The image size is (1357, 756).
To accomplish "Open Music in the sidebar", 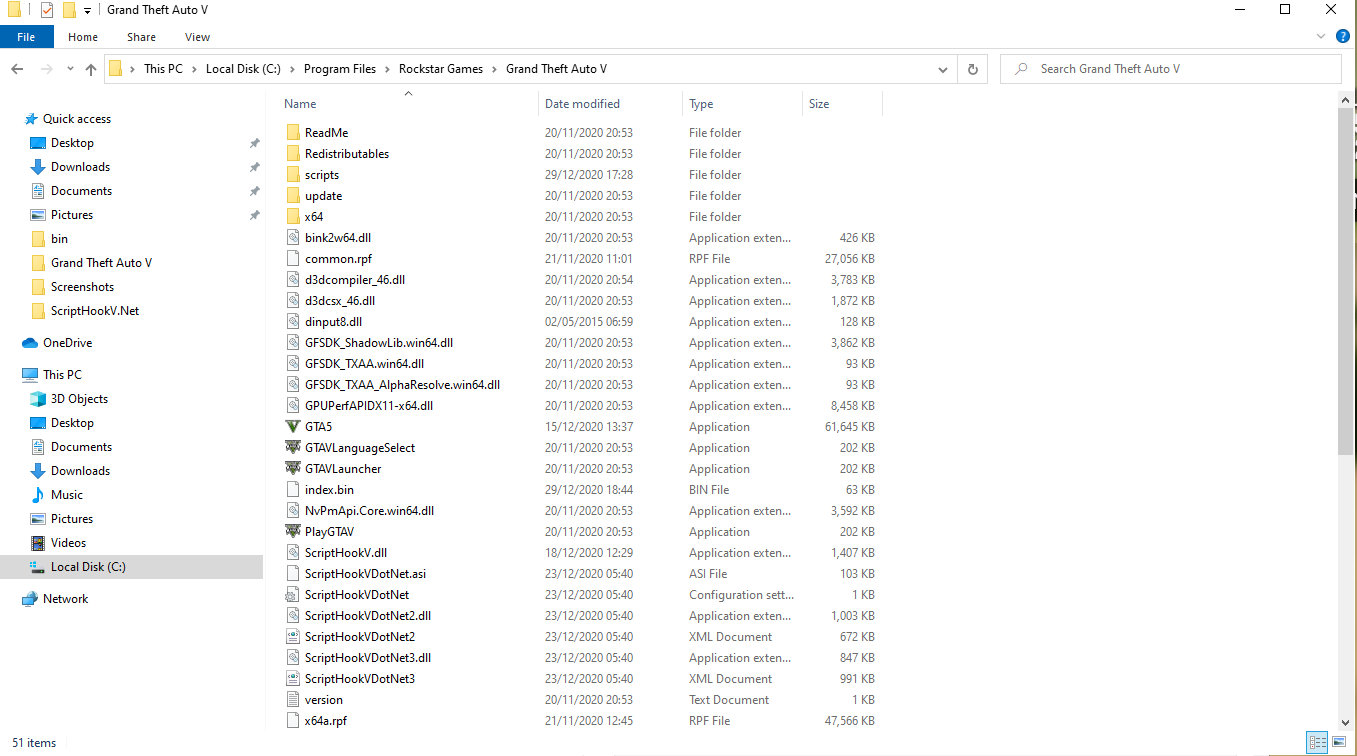I will pyautogui.click(x=67, y=495).
